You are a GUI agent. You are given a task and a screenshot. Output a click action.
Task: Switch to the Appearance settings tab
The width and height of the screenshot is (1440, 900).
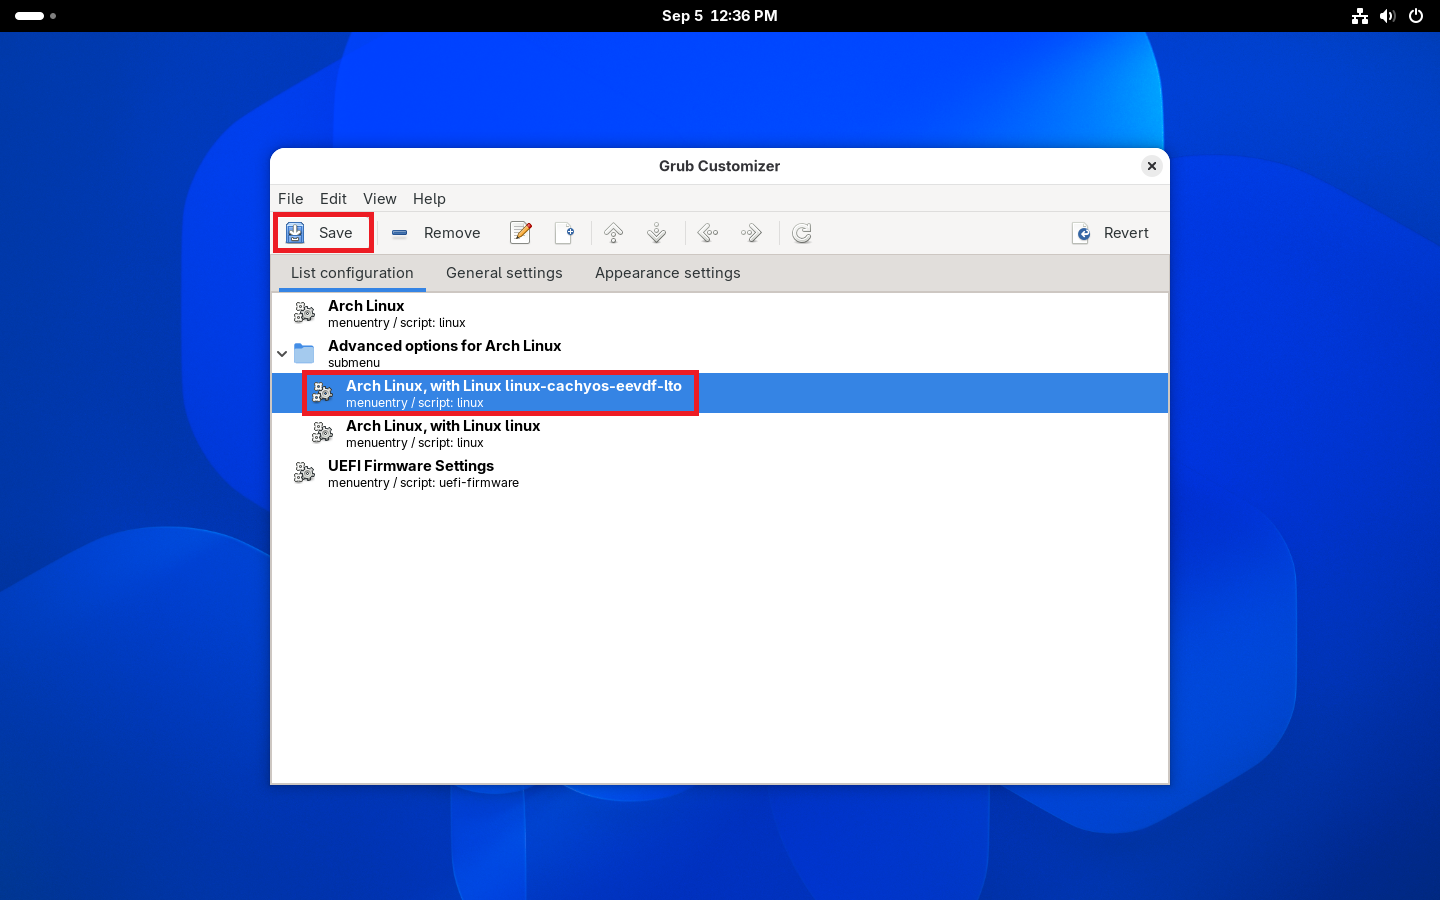coord(668,273)
